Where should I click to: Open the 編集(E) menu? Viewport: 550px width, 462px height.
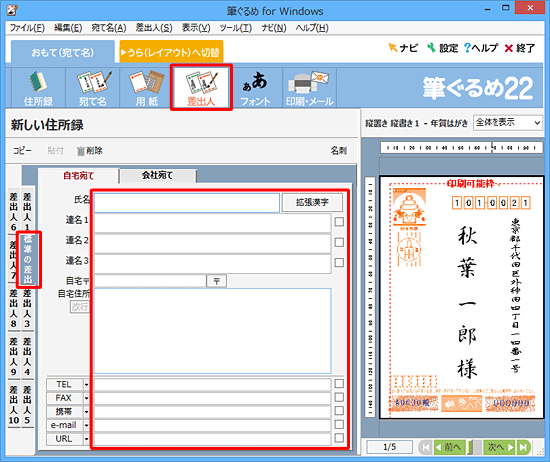pos(68,28)
